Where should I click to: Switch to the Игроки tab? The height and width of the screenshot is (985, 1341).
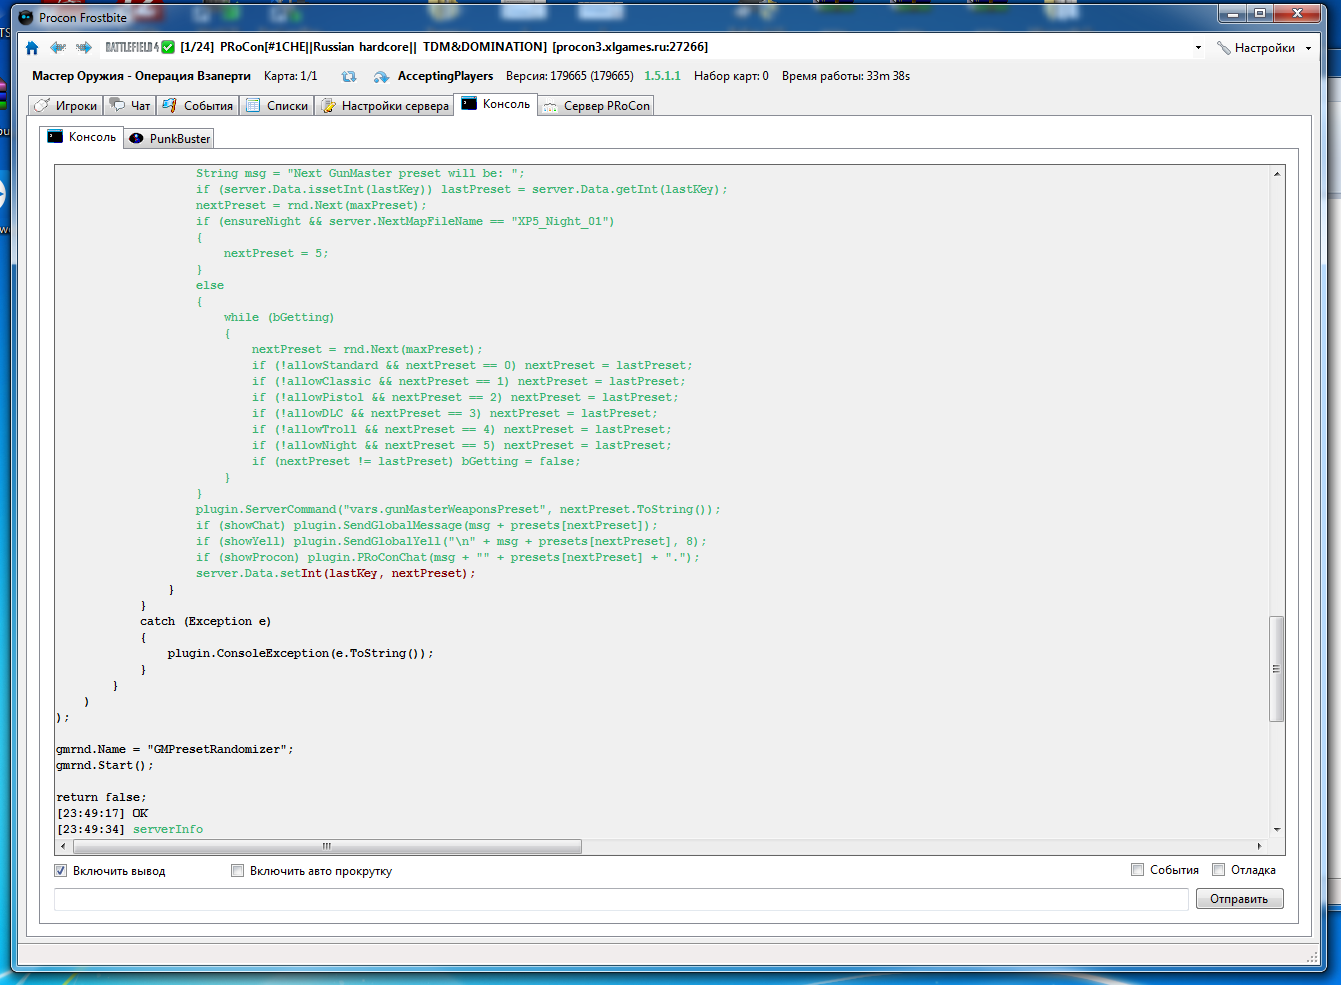click(x=67, y=106)
